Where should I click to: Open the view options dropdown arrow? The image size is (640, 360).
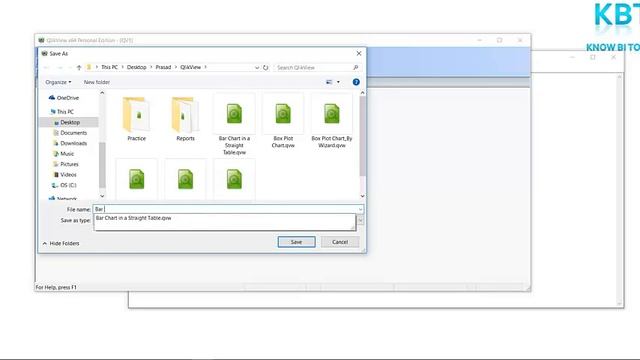click(x=338, y=82)
